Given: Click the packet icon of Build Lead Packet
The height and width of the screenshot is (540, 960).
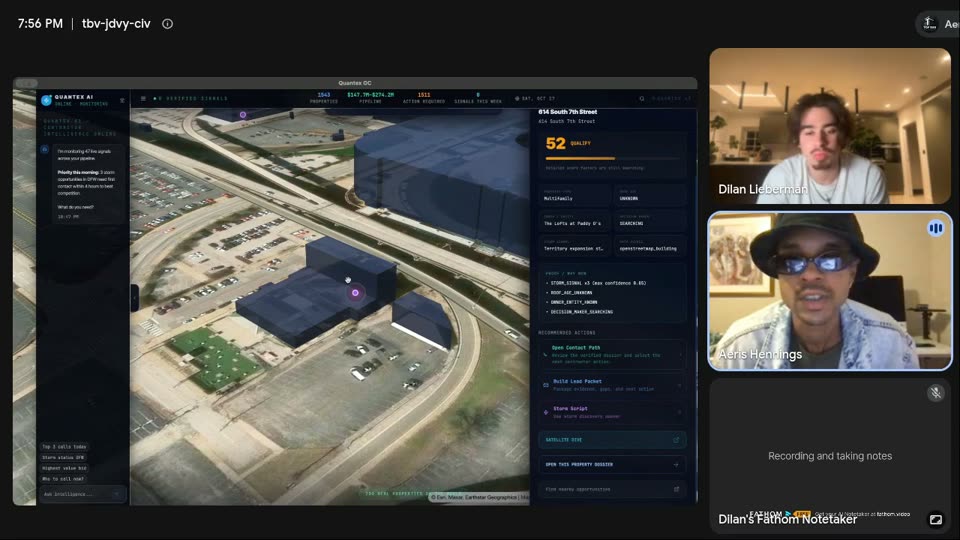Looking at the screenshot, I should coord(546,385).
